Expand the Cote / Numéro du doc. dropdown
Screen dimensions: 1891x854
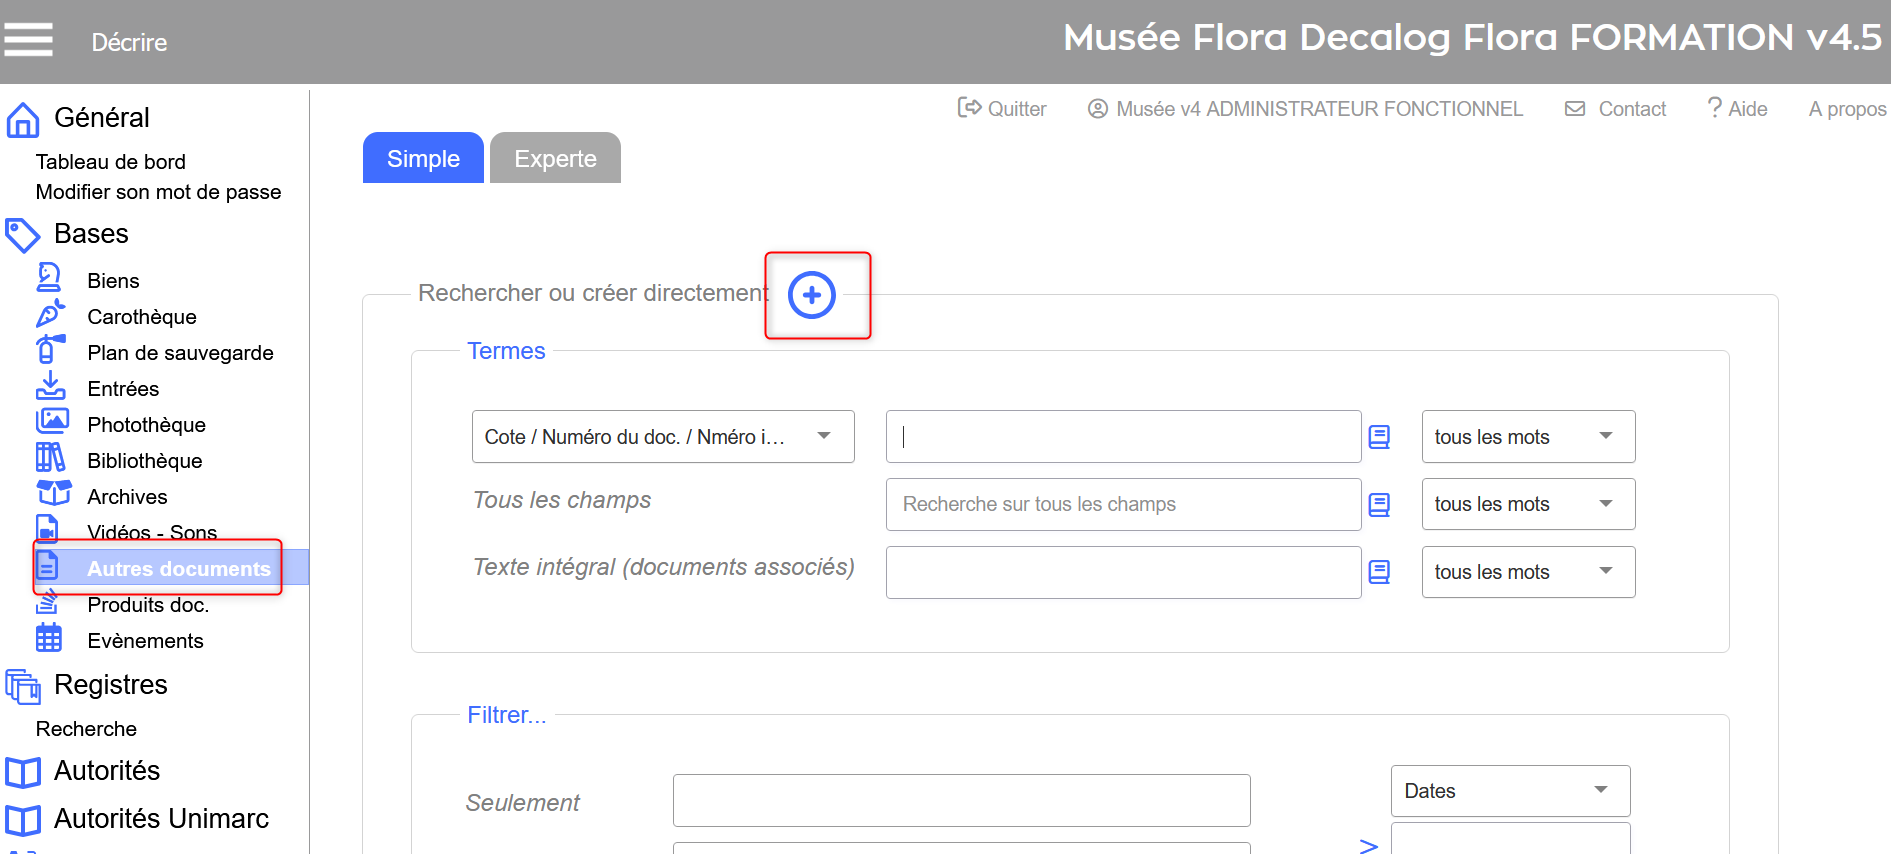pos(662,437)
